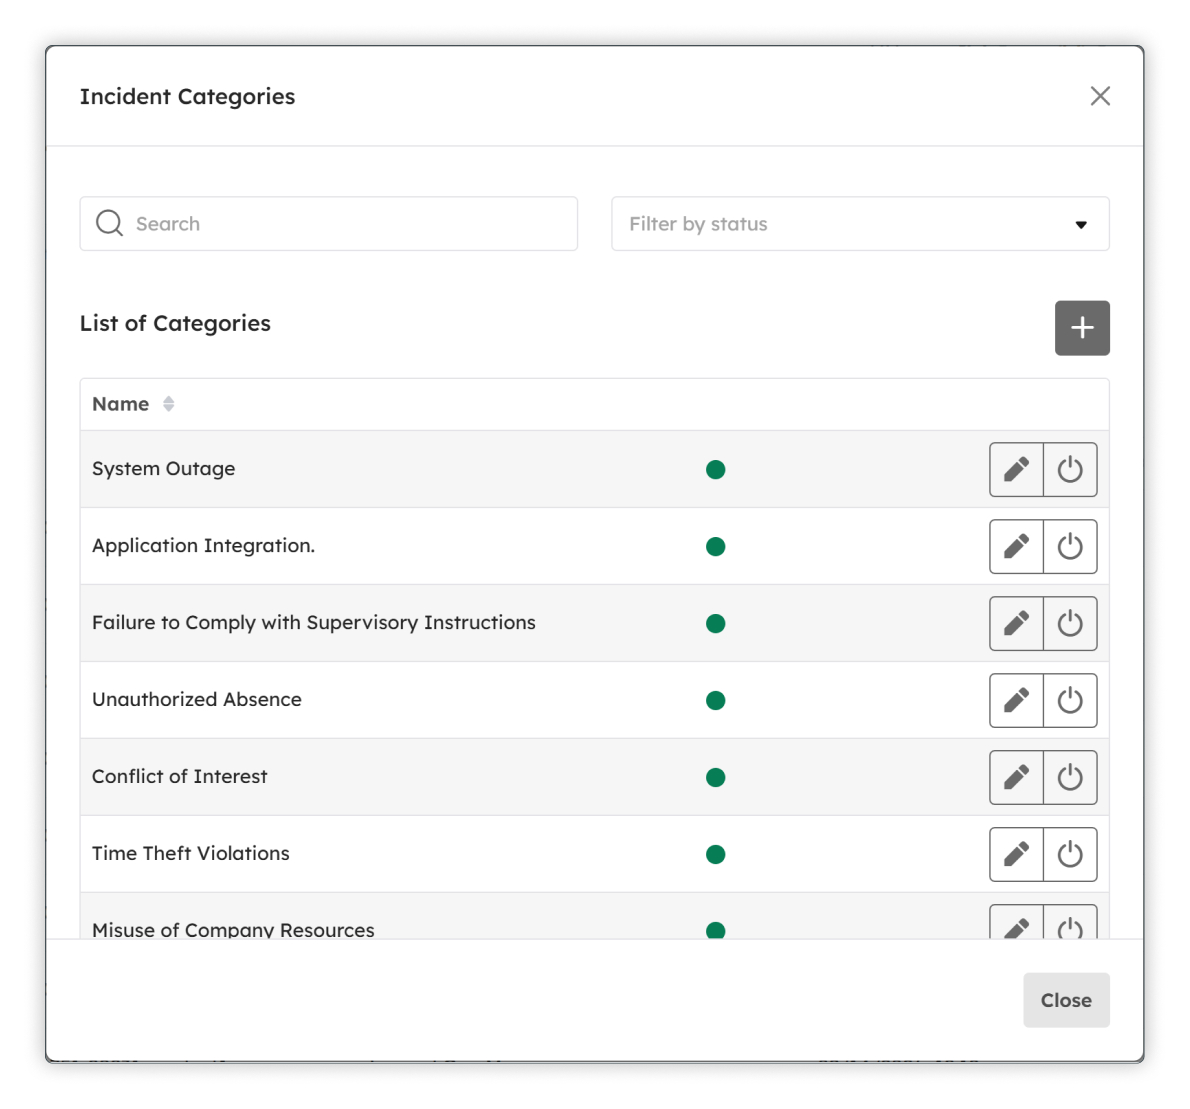Select the Misuse of Company Resources name
Viewport: 1190px width, 1109px height.
point(233,930)
